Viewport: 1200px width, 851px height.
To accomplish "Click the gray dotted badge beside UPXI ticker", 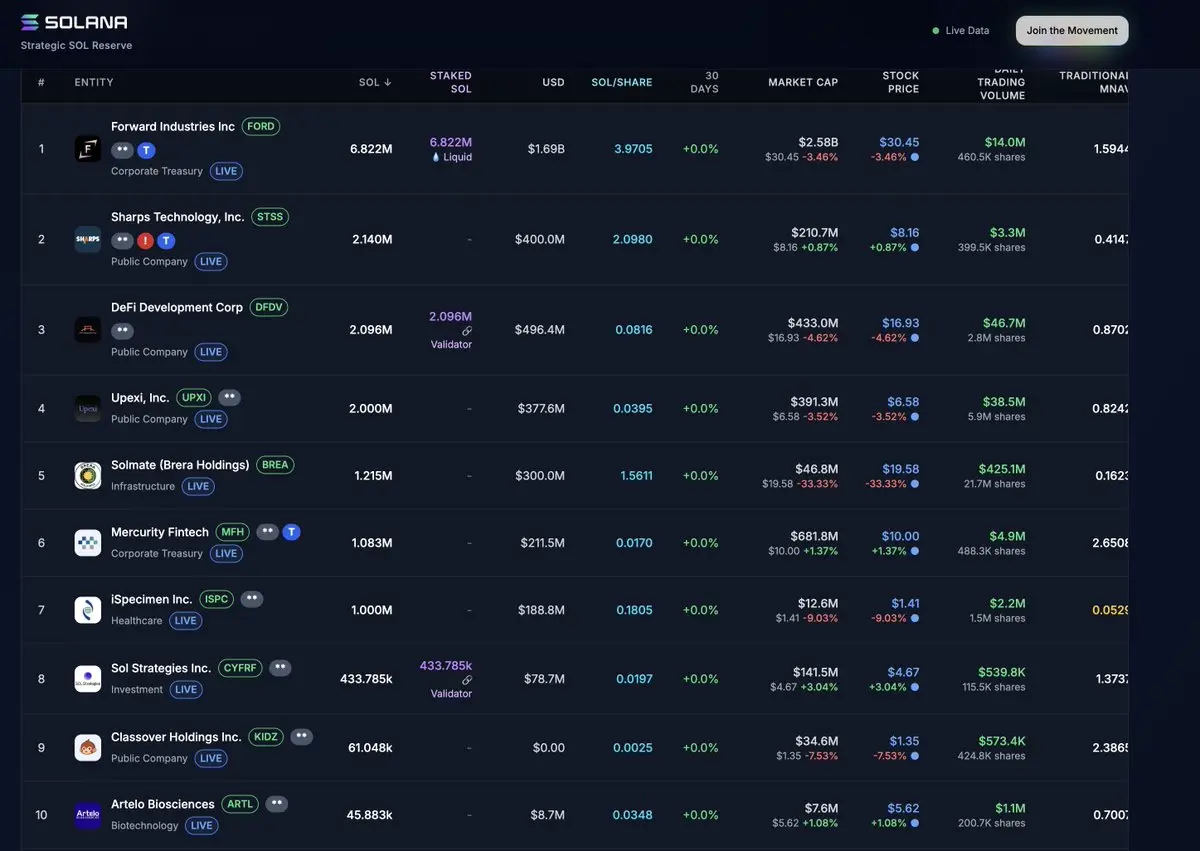I will 229,397.
